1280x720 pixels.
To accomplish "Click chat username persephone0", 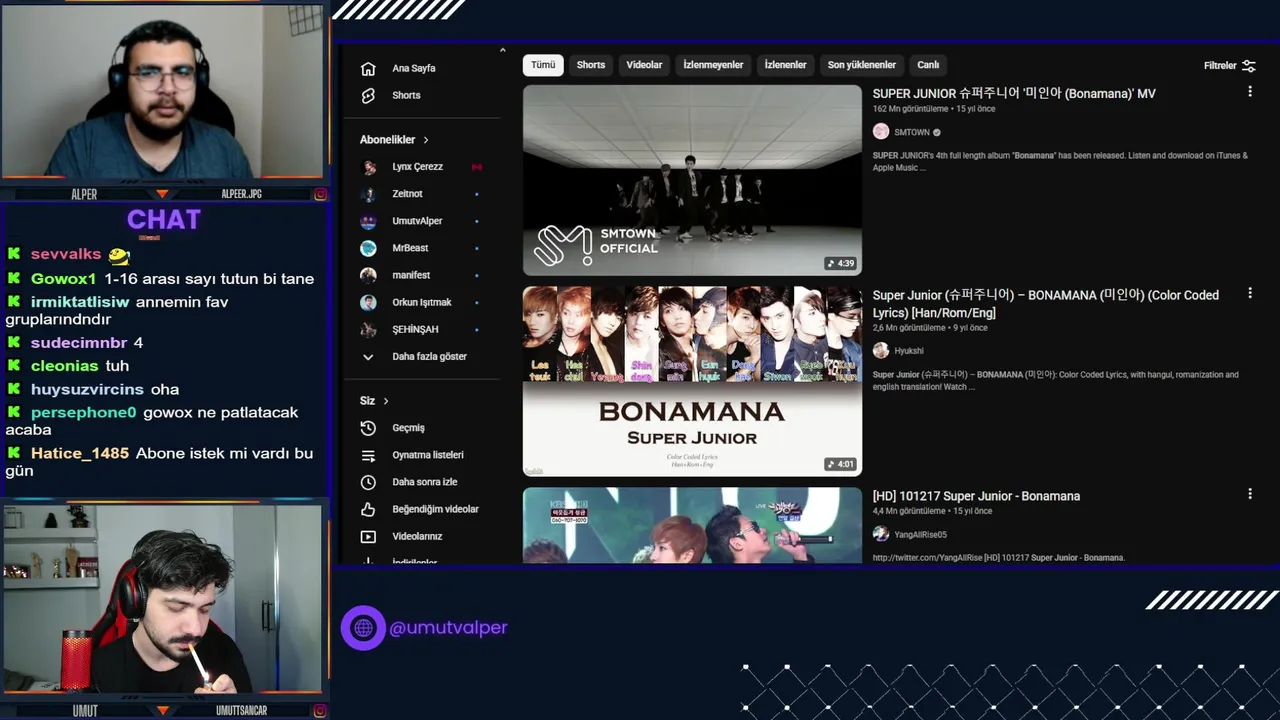I will 83,413.
